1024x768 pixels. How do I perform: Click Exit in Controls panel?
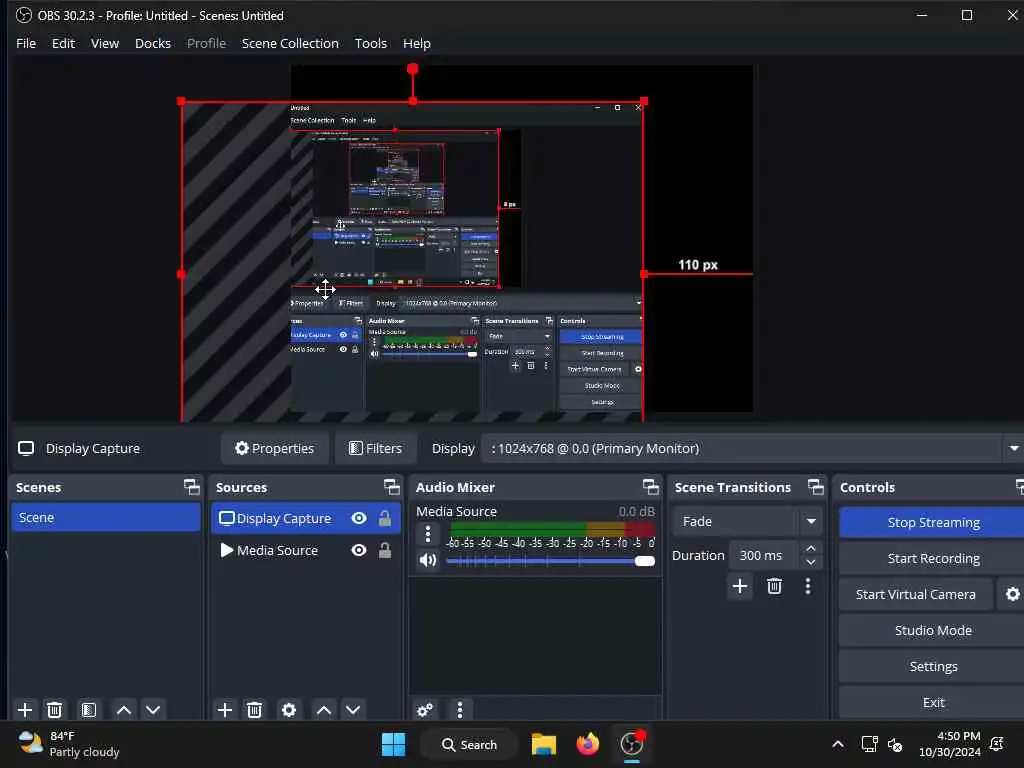pos(933,702)
